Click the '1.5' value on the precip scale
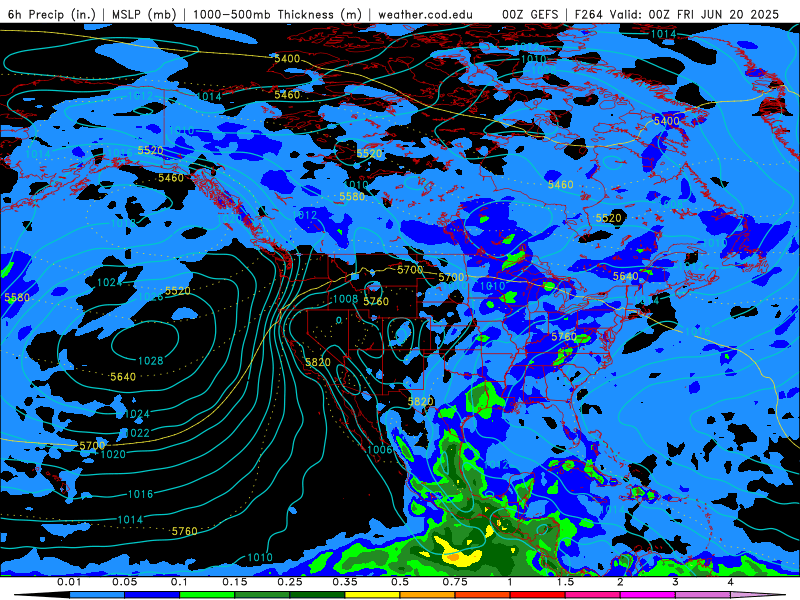 coord(565,582)
